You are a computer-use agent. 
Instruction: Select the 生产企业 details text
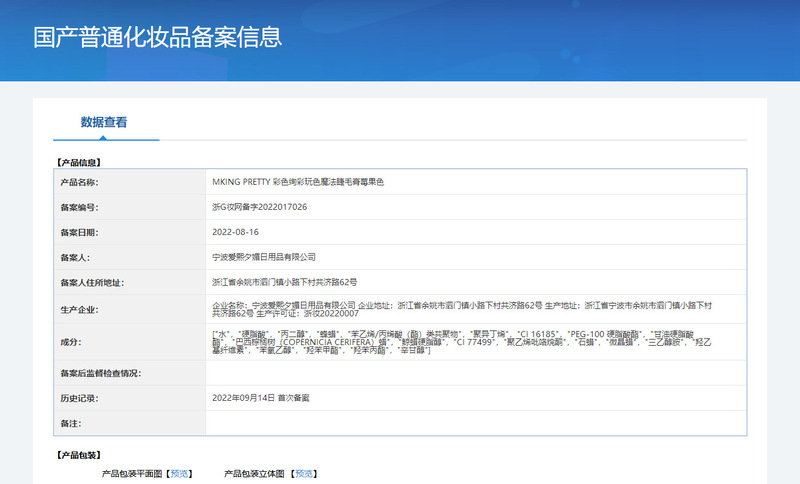click(x=462, y=309)
